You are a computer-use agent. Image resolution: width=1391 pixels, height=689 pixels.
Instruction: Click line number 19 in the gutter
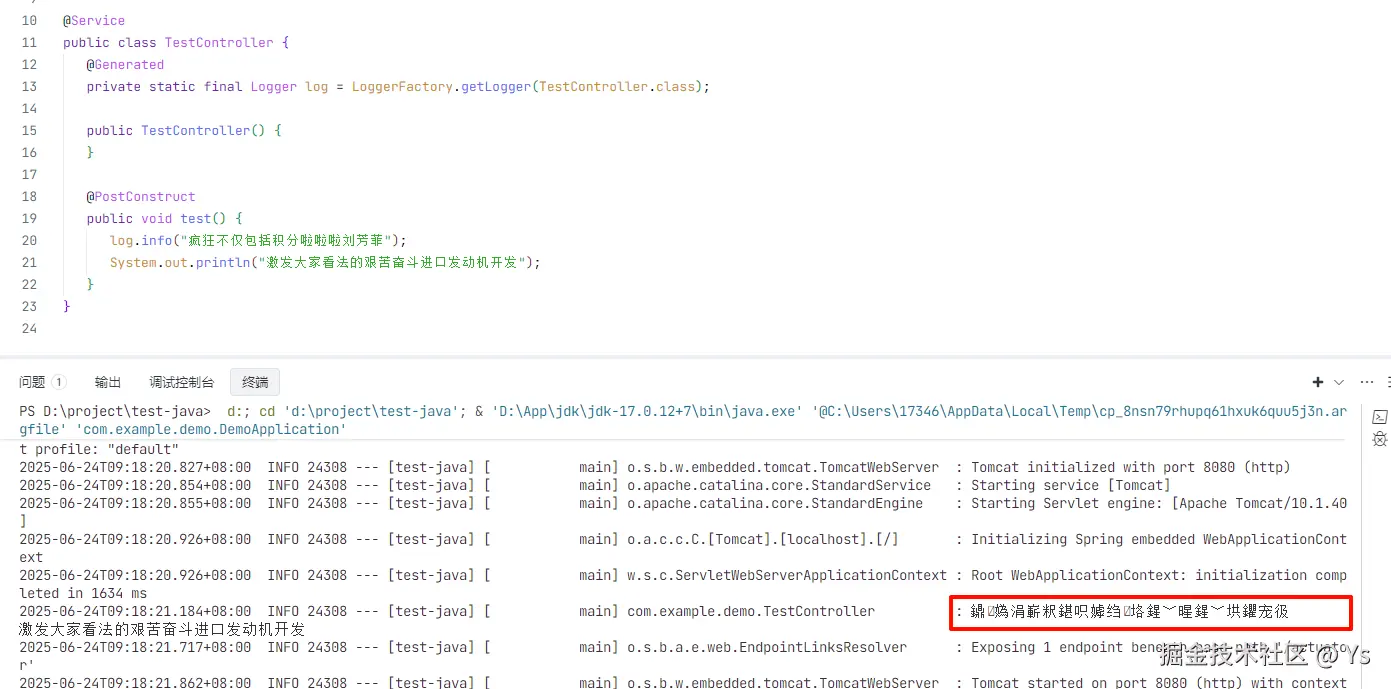point(28,218)
